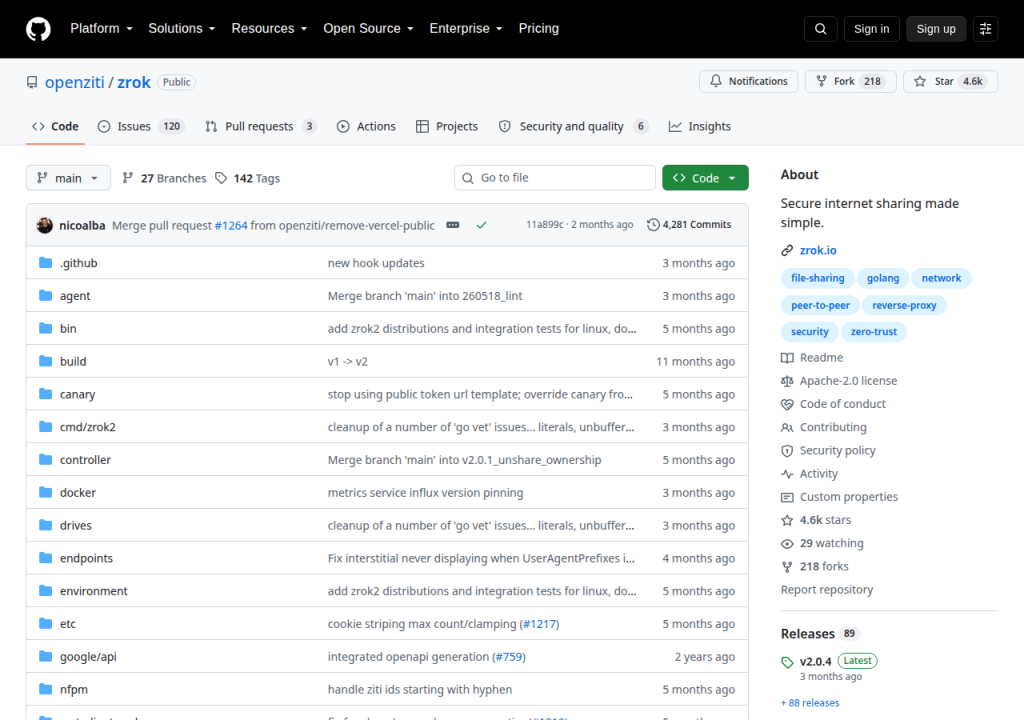The height and width of the screenshot is (720, 1024).
Task: Open the nicoalba avatar image
Action: point(44,225)
